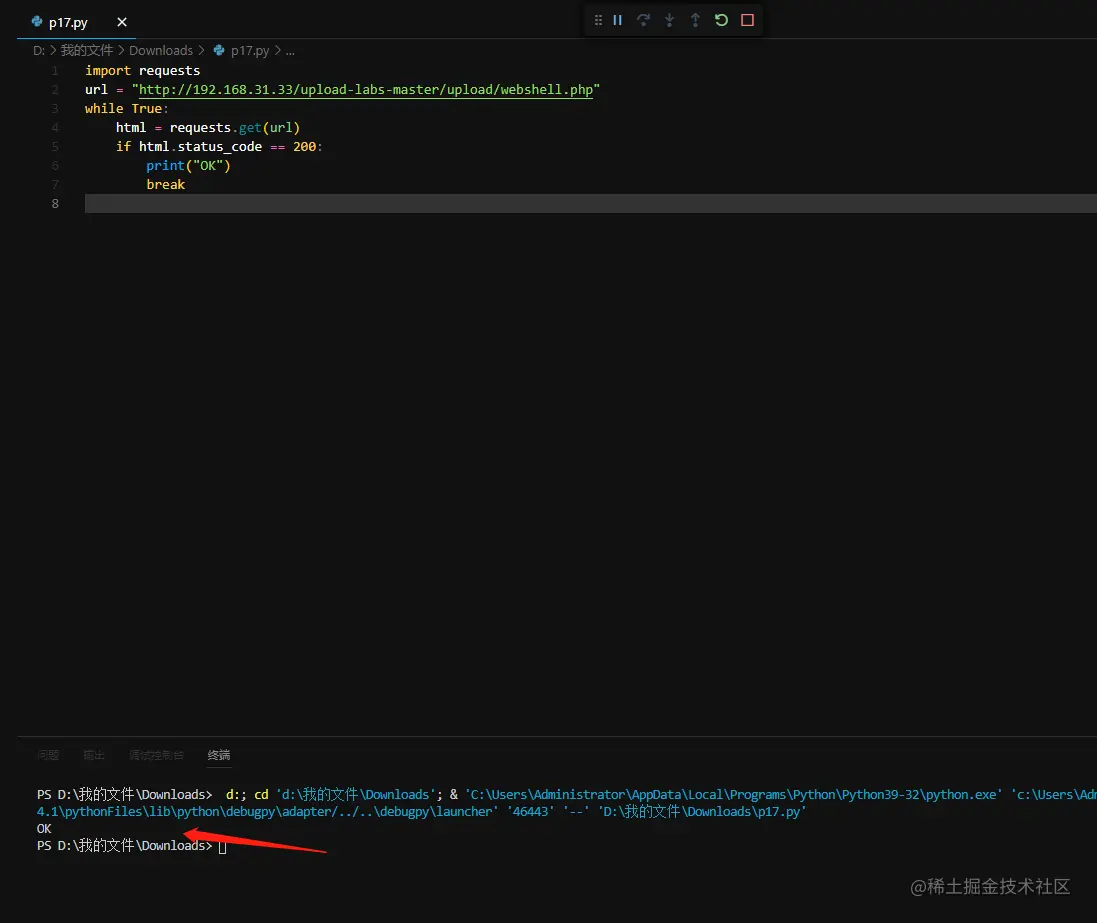Viewport: 1097px width, 923px height.
Task: Click the Step Over debug icon
Action: point(643,20)
